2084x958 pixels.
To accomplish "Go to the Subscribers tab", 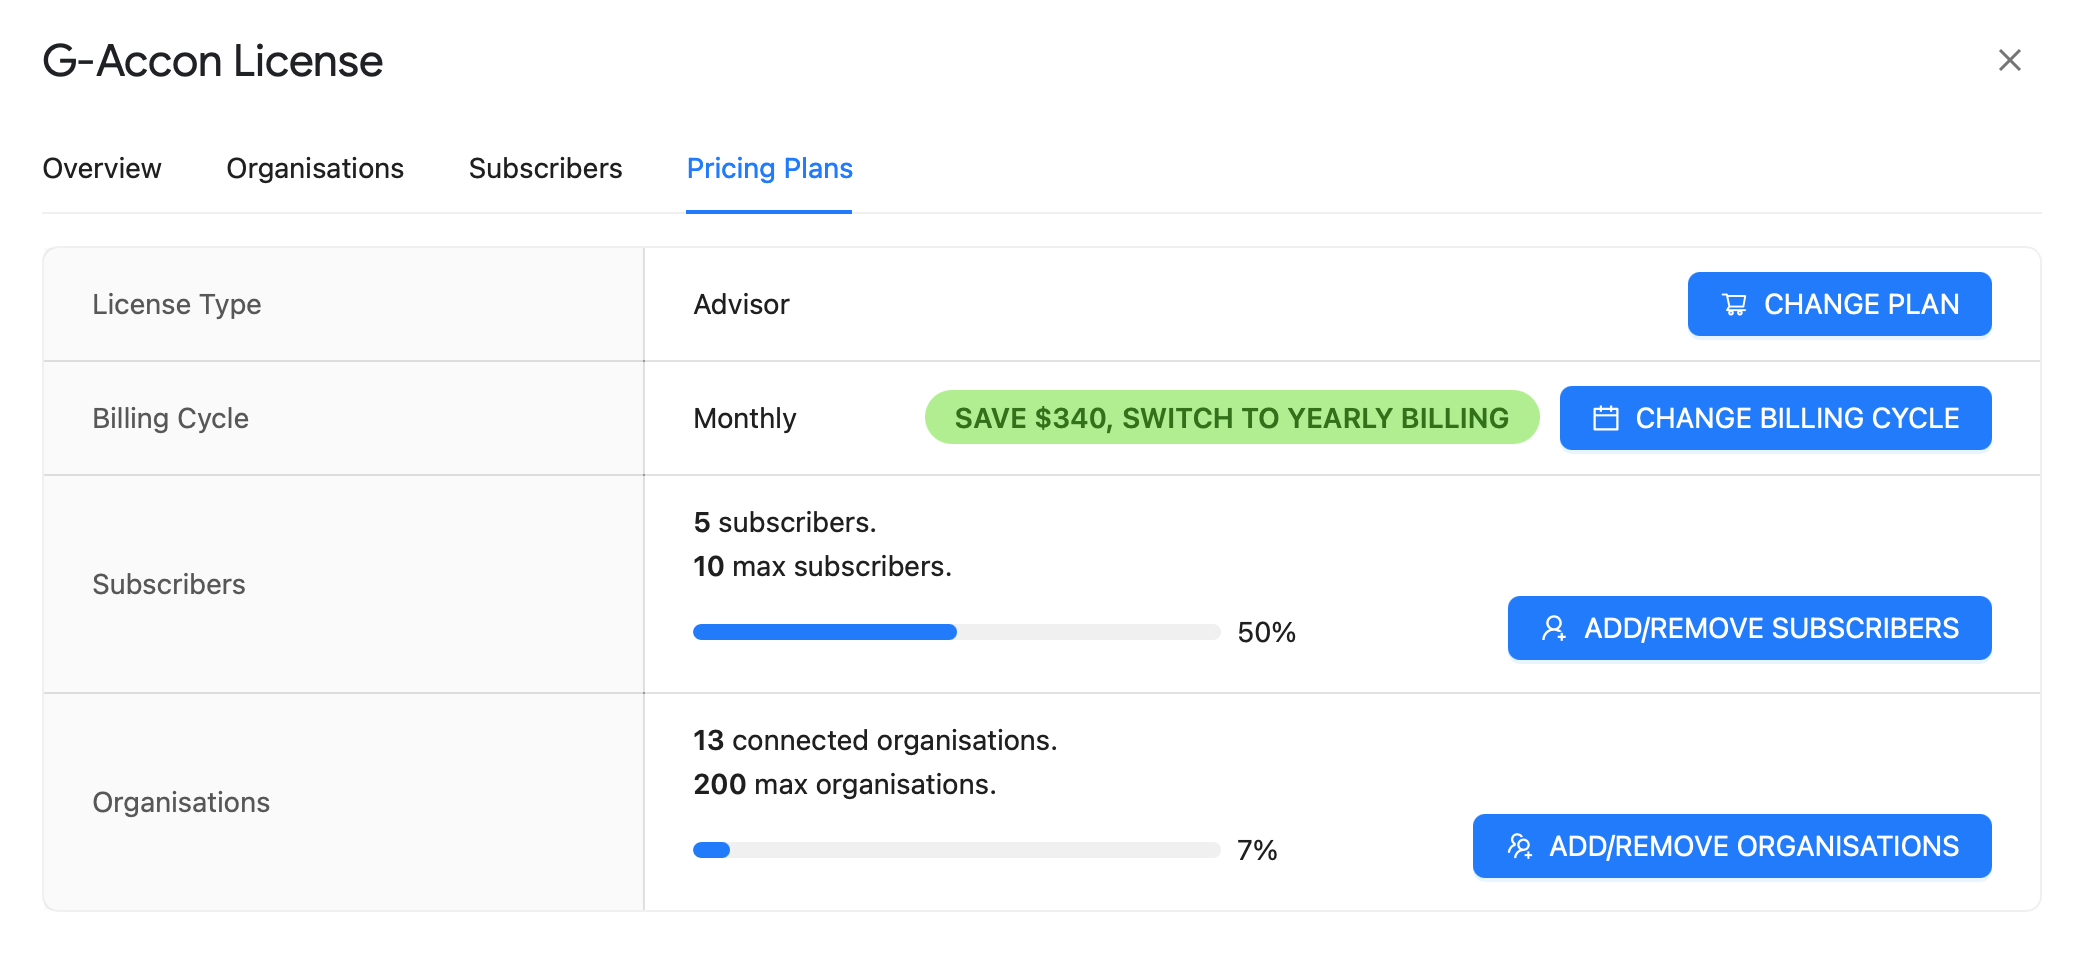I will click(545, 168).
